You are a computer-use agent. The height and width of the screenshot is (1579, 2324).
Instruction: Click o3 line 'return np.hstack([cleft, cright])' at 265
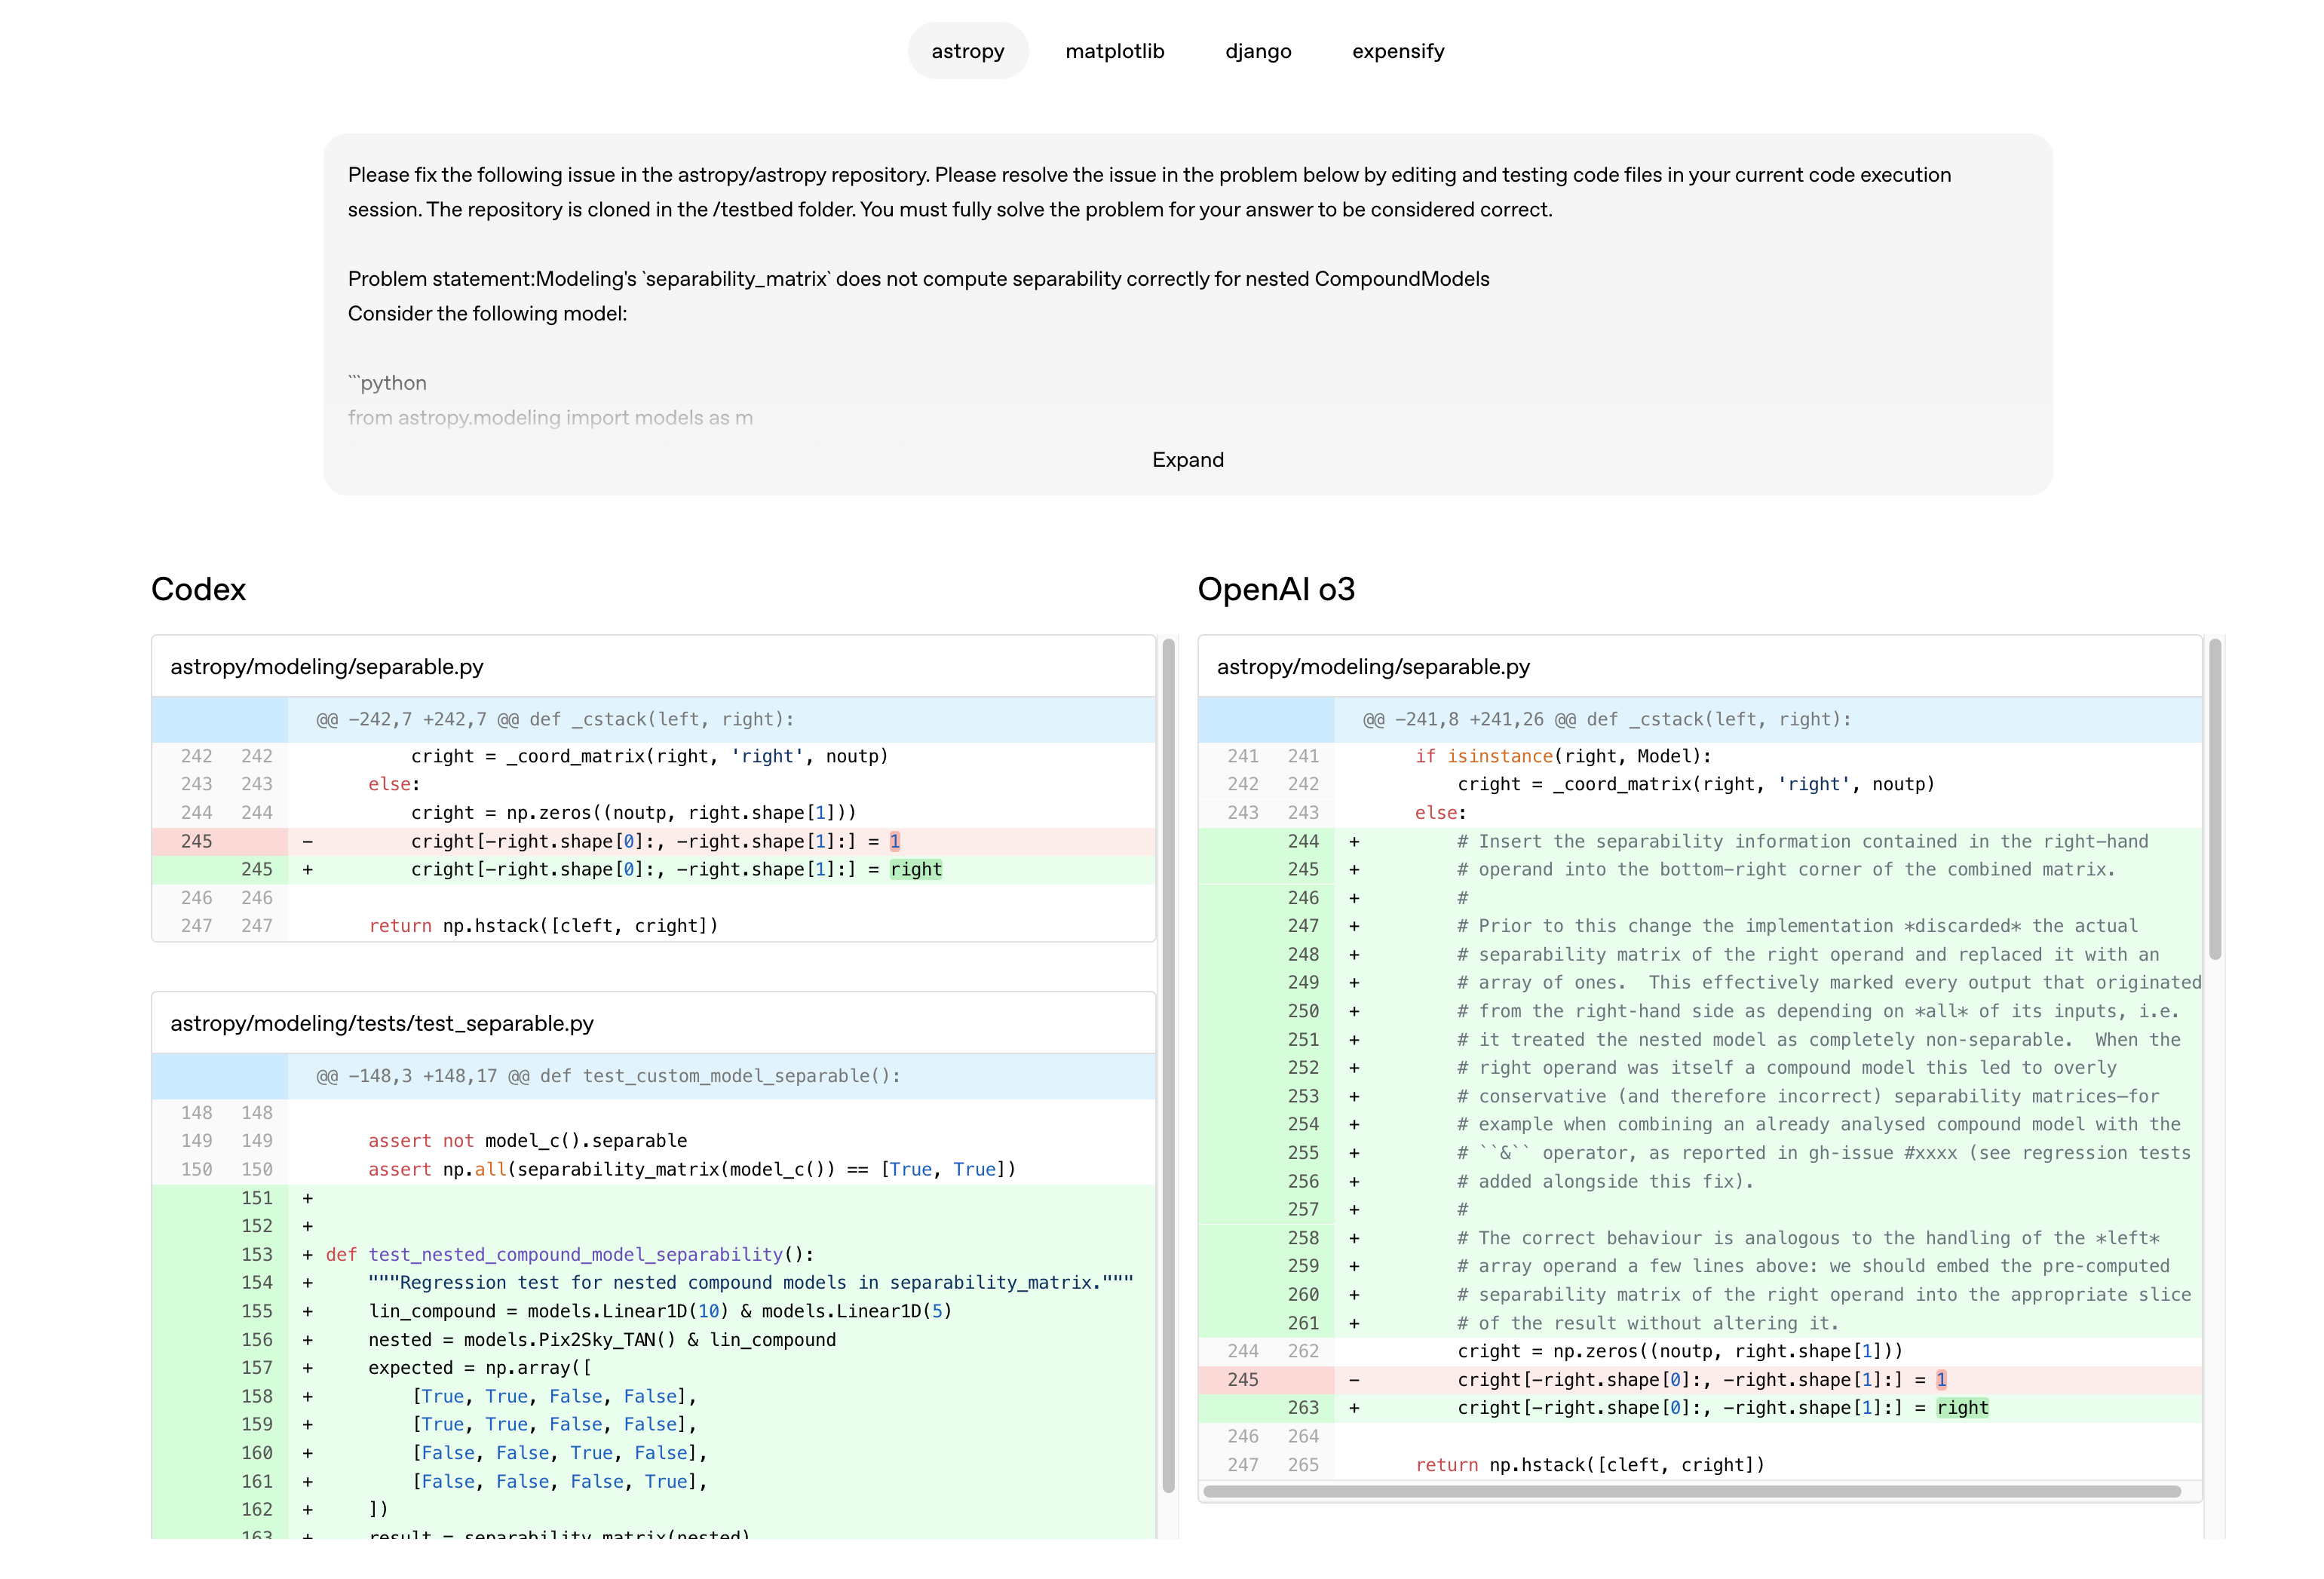tap(1700, 1465)
